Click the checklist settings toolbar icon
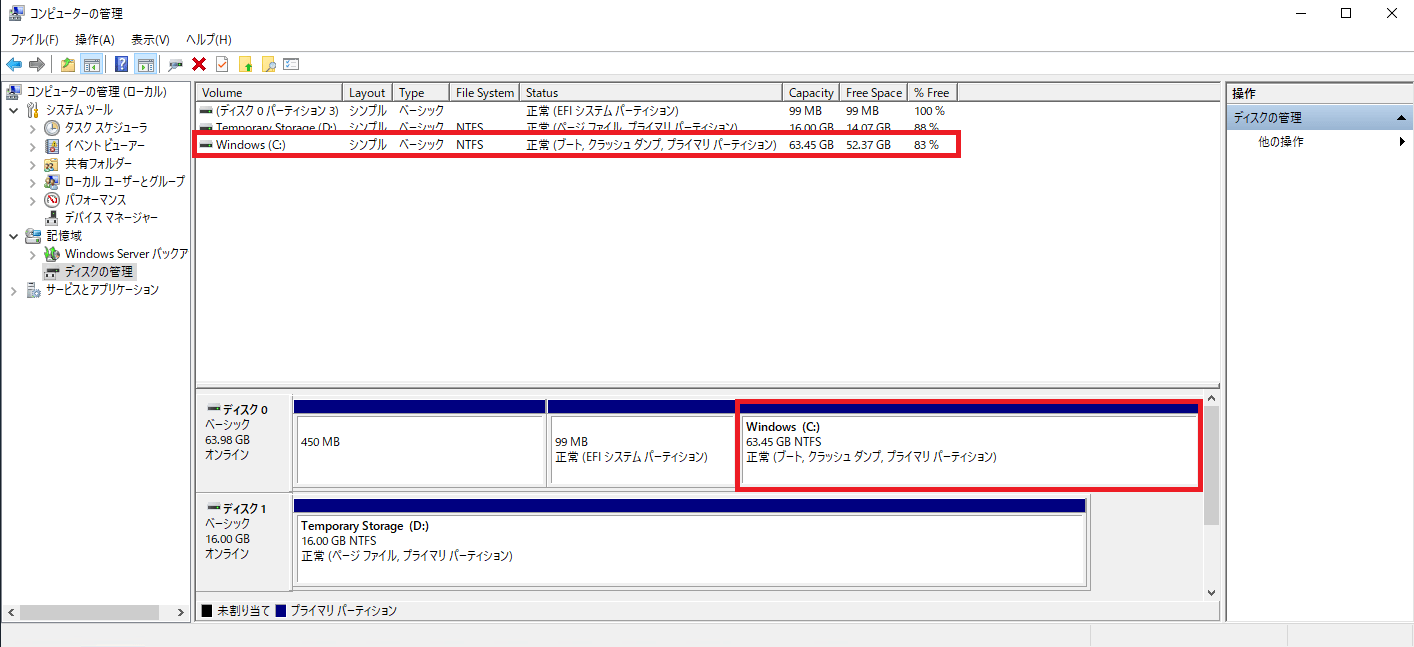1414x647 pixels. (x=291, y=64)
